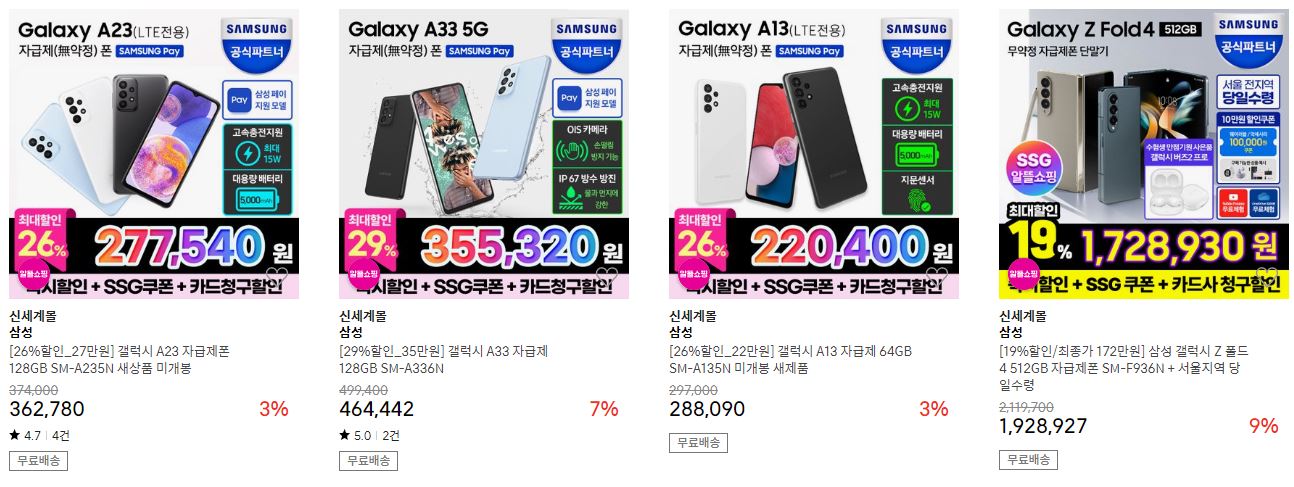The width and height of the screenshot is (1294, 487).
Task: Click the 무료배송 badge under the Galaxy A13 price
Action: 698,443
